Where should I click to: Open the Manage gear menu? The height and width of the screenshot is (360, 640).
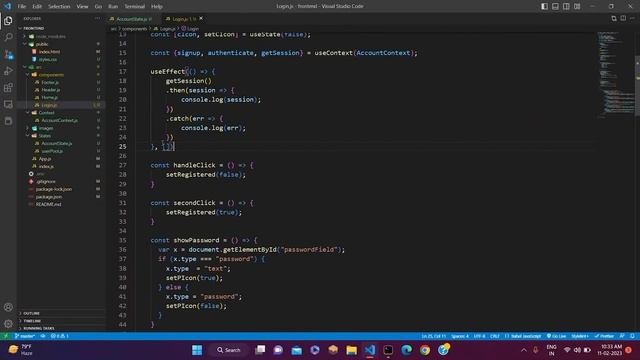click(8, 324)
